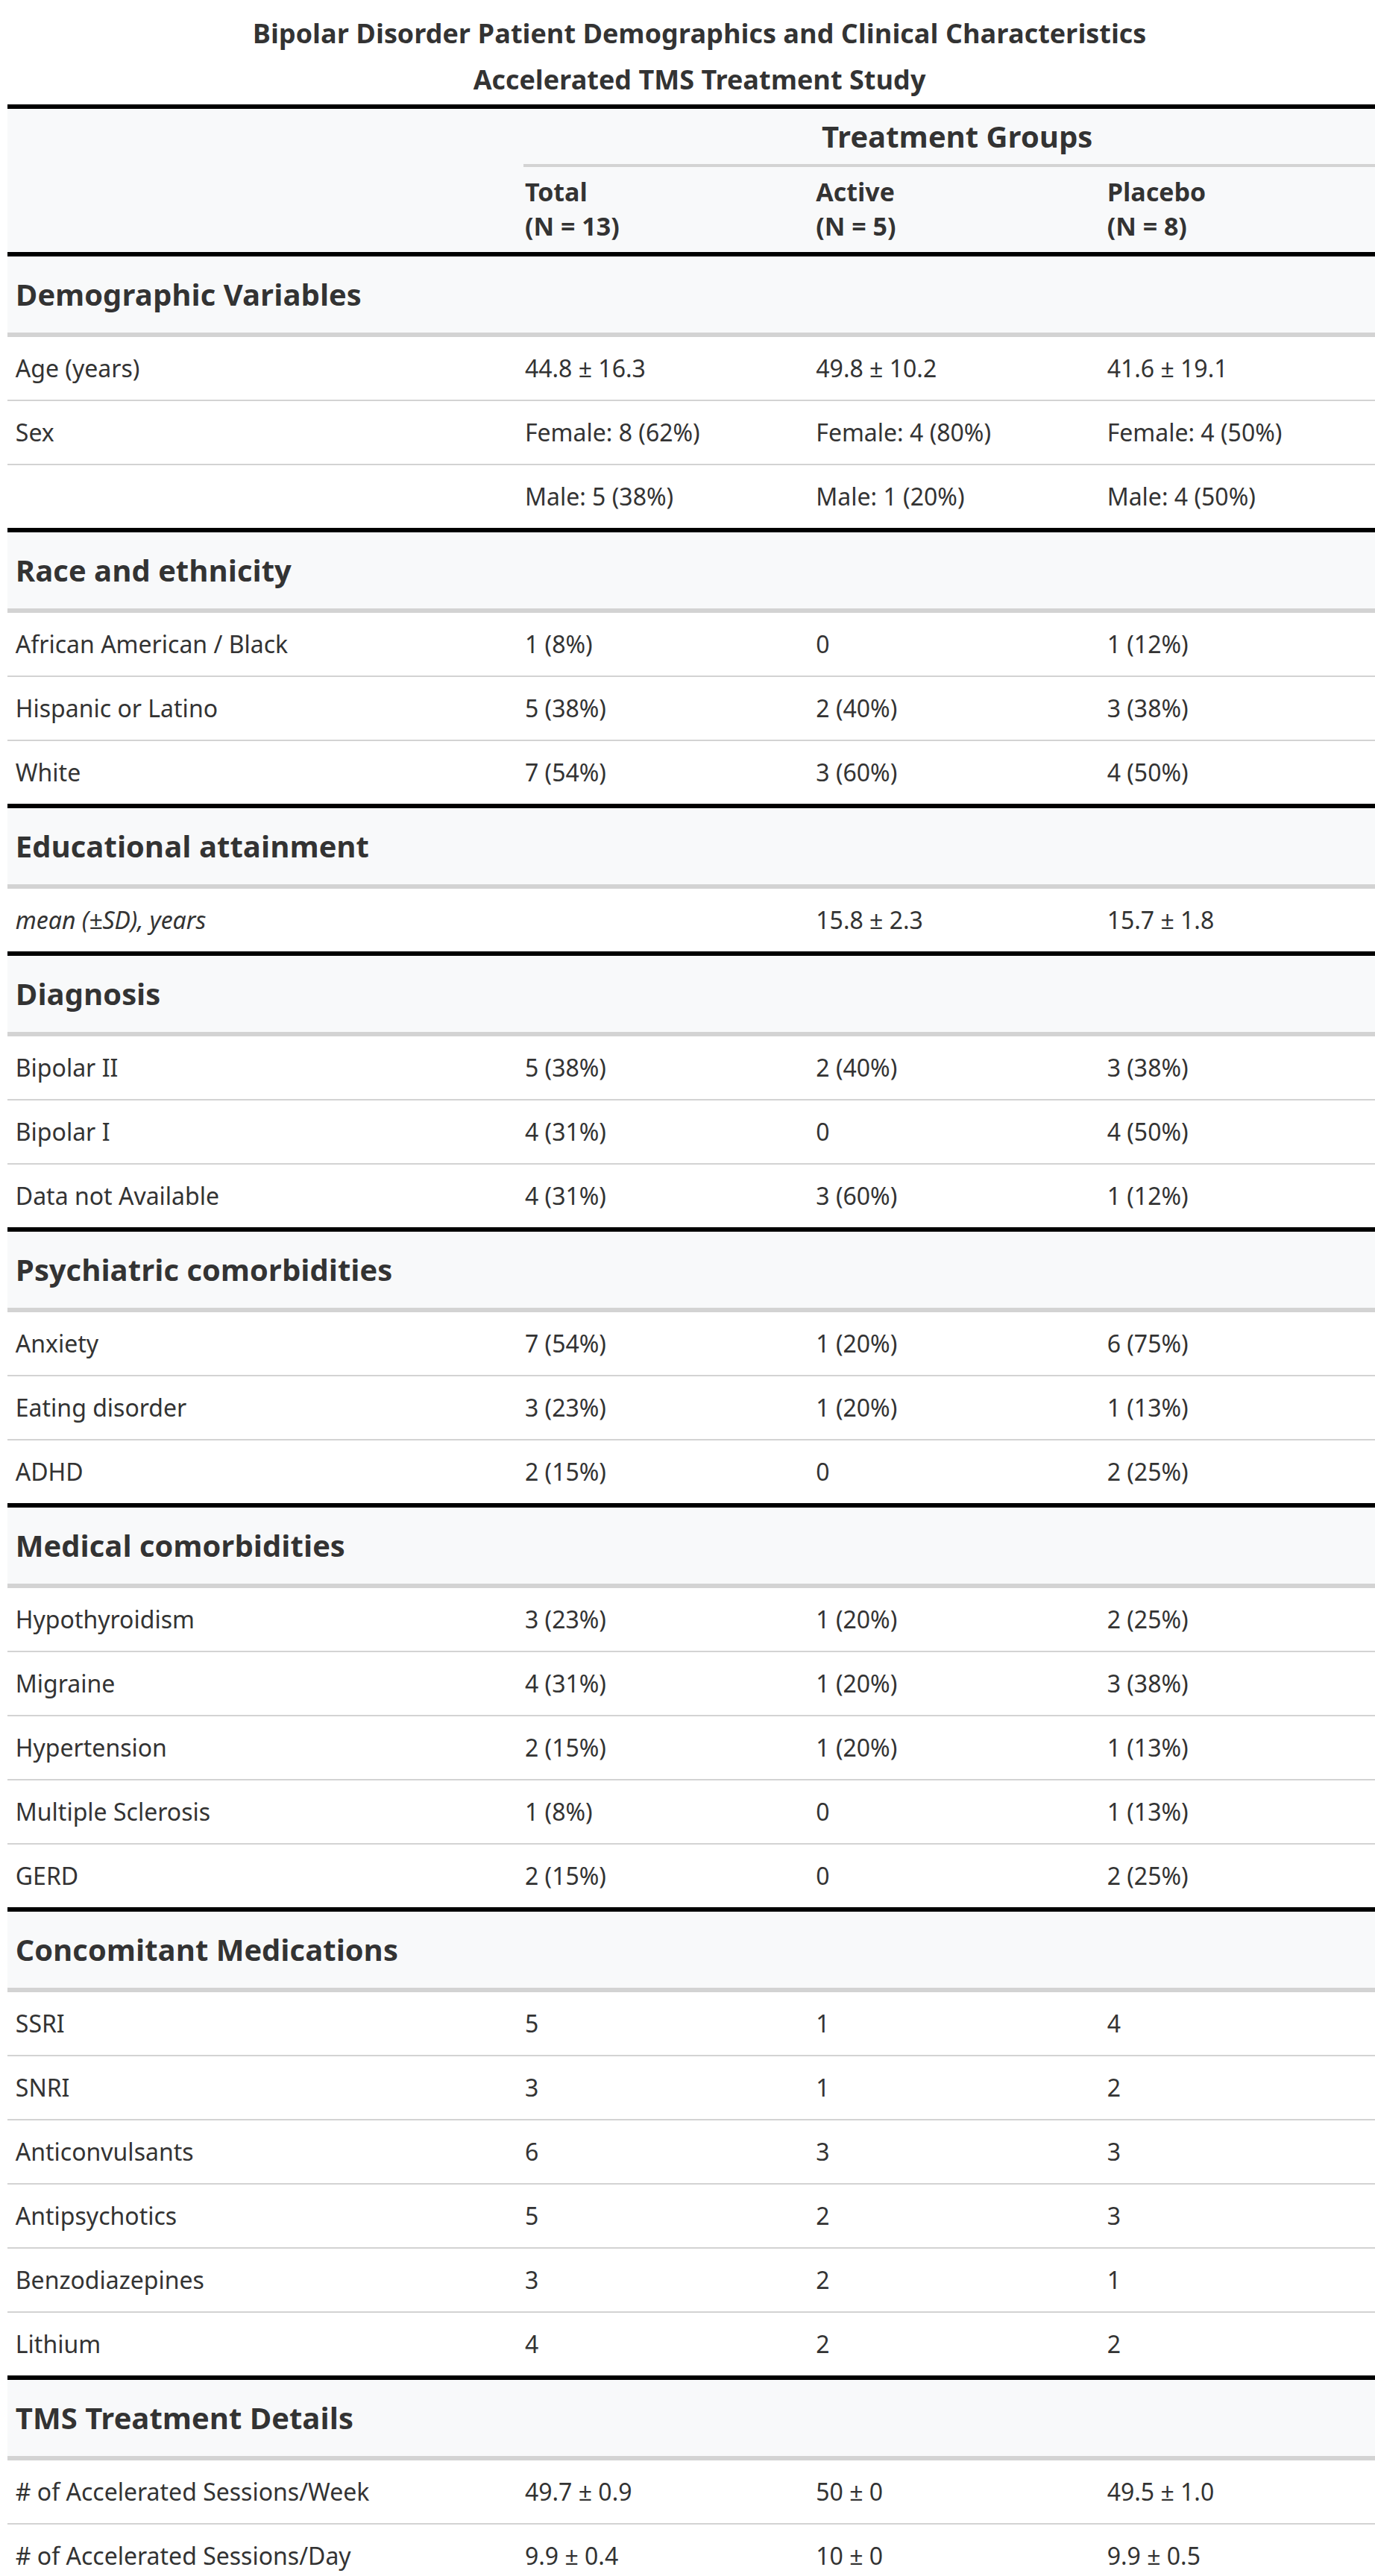Image resolution: width=1375 pixels, height=2576 pixels.
Task: Select the Hispanic or Latino row label
Action: coord(116,709)
